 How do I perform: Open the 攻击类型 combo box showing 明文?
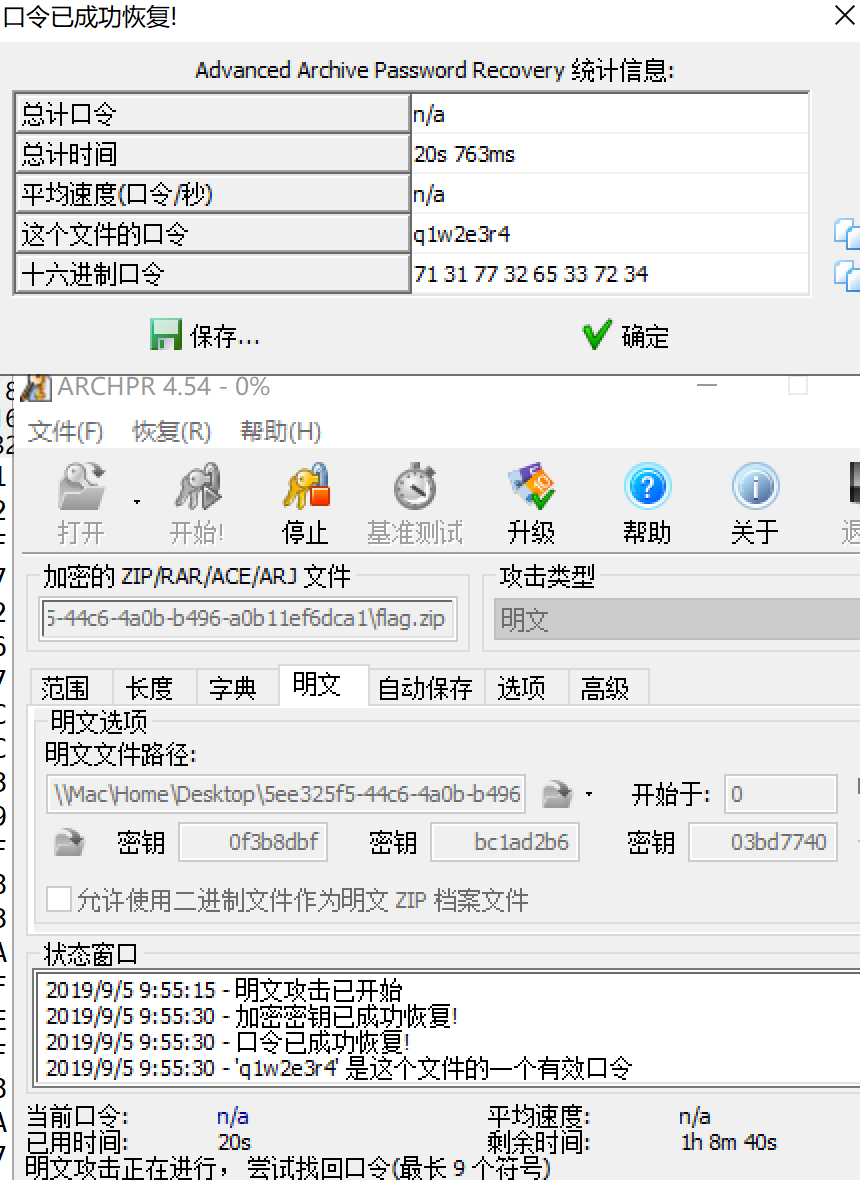[x=676, y=619]
